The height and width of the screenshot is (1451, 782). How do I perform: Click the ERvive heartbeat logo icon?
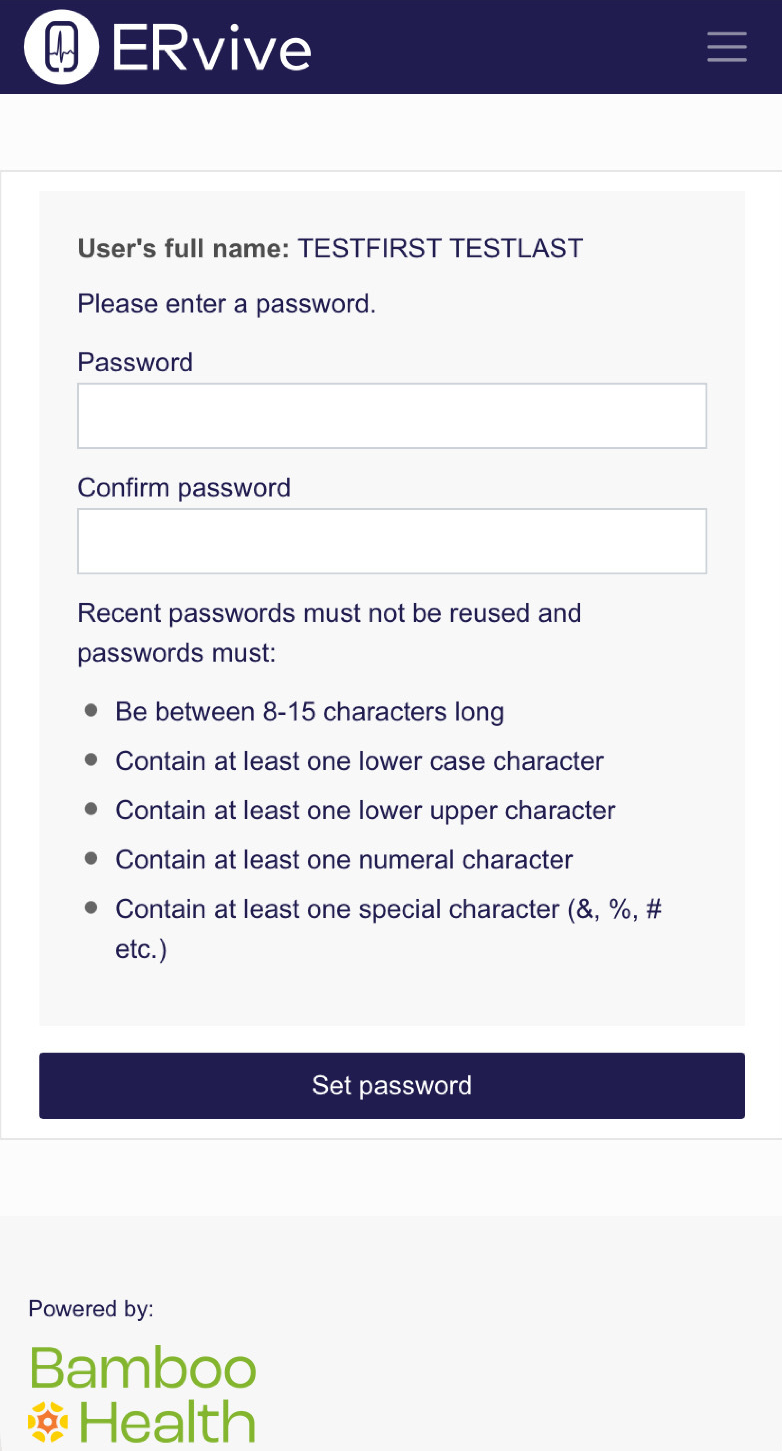(x=61, y=47)
